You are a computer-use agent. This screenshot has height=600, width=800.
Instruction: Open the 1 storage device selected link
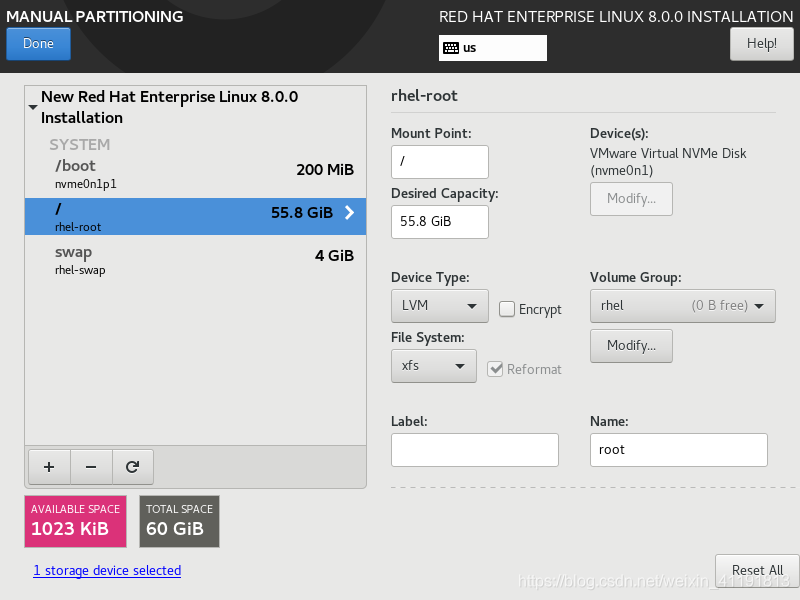click(x=107, y=570)
